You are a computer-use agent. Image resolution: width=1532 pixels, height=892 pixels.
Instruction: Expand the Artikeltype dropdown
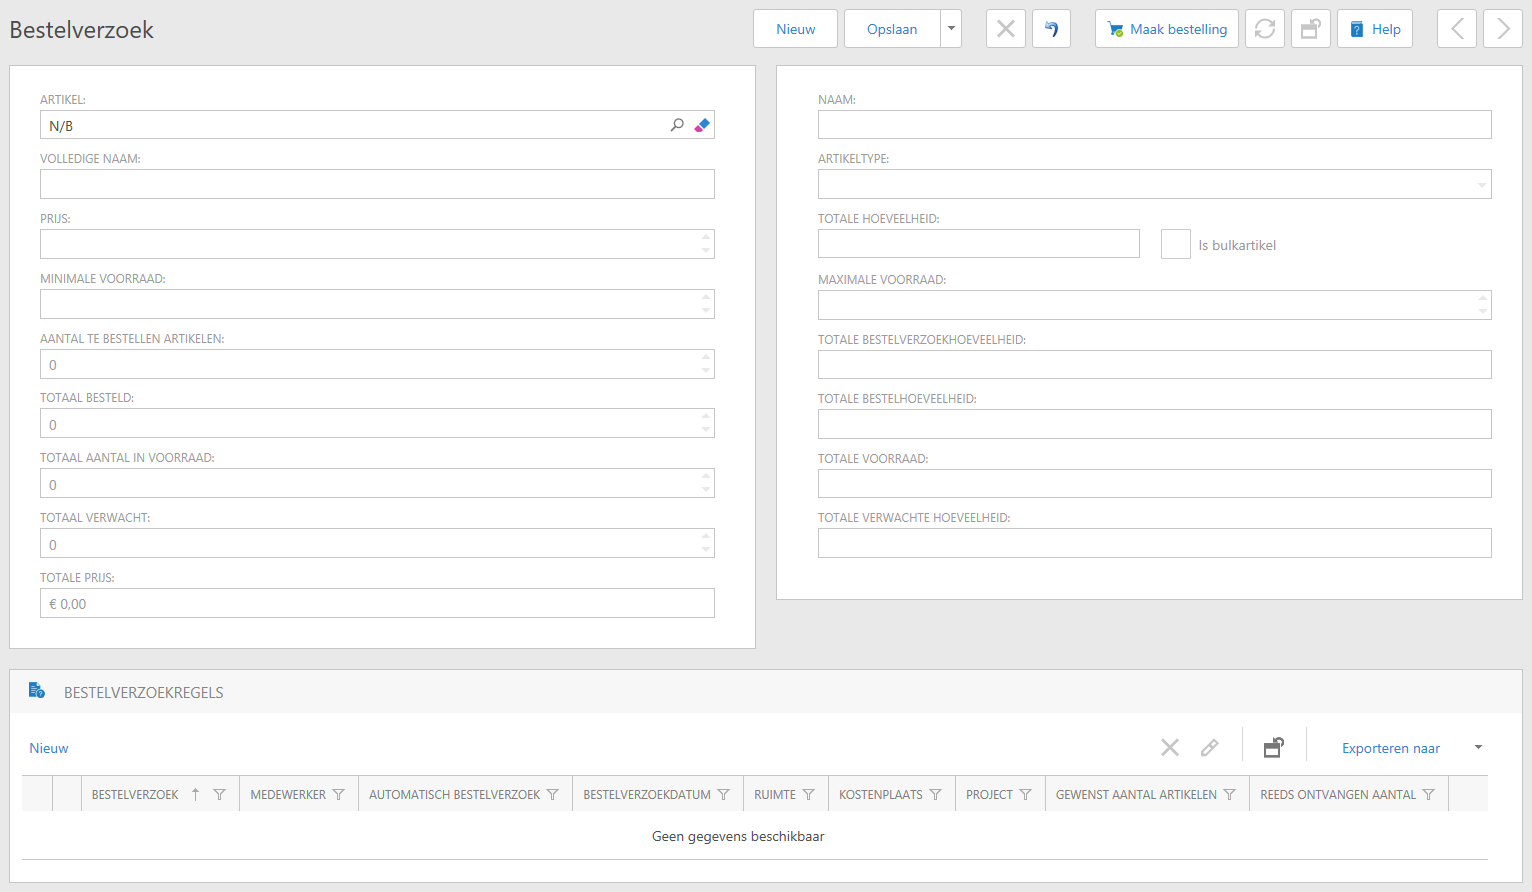[x=1481, y=185]
